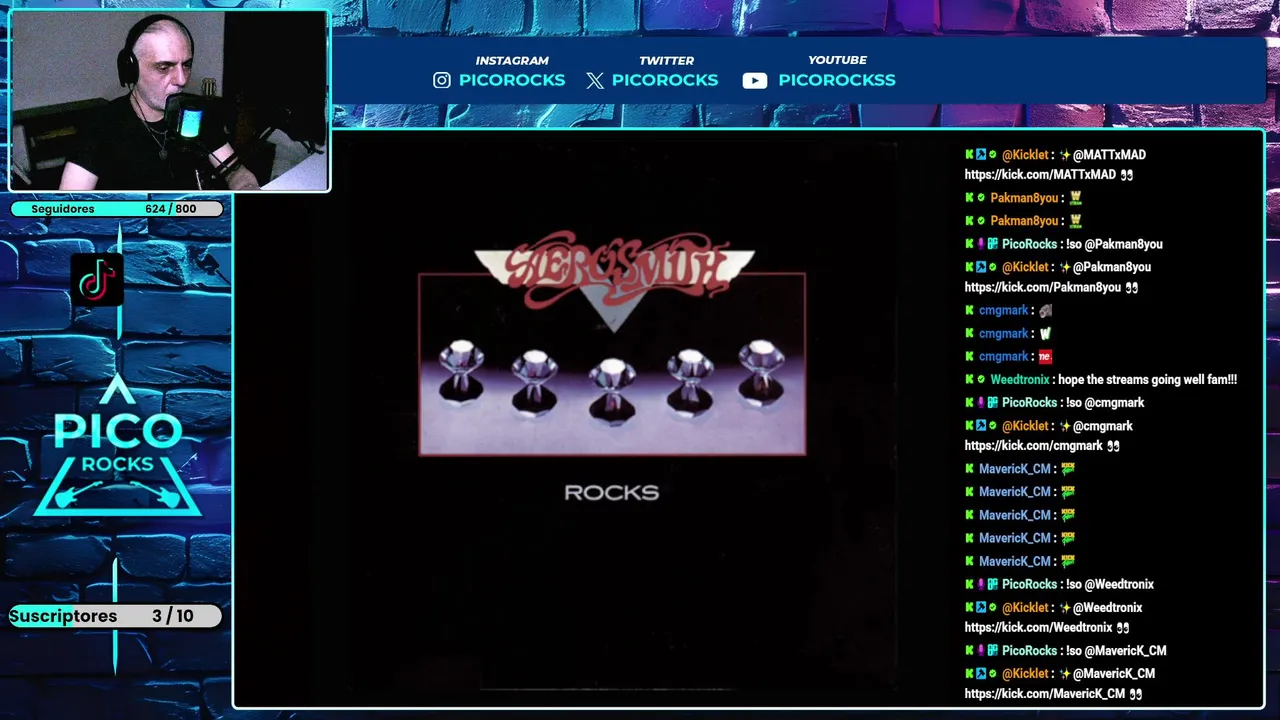
Task: Click the Pico Rocks triangle logo
Action: tap(117, 445)
